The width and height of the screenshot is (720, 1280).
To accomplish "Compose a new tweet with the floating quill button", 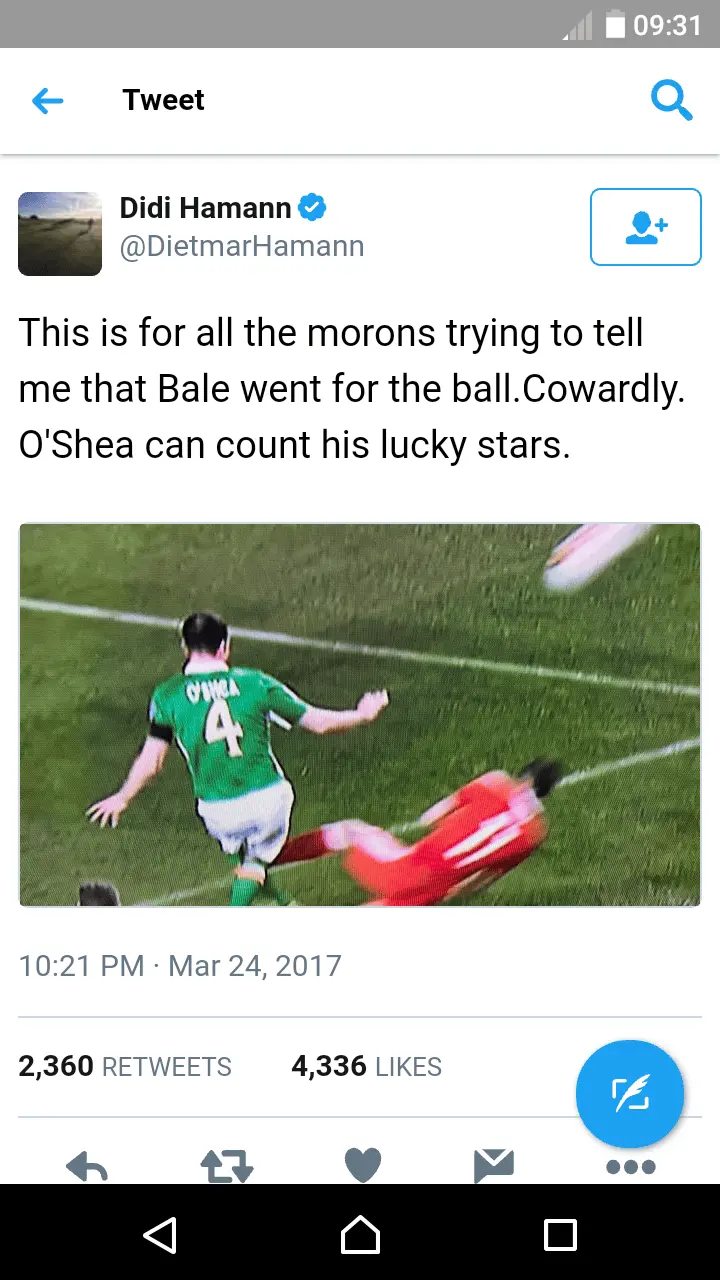I will pyautogui.click(x=630, y=1094).
